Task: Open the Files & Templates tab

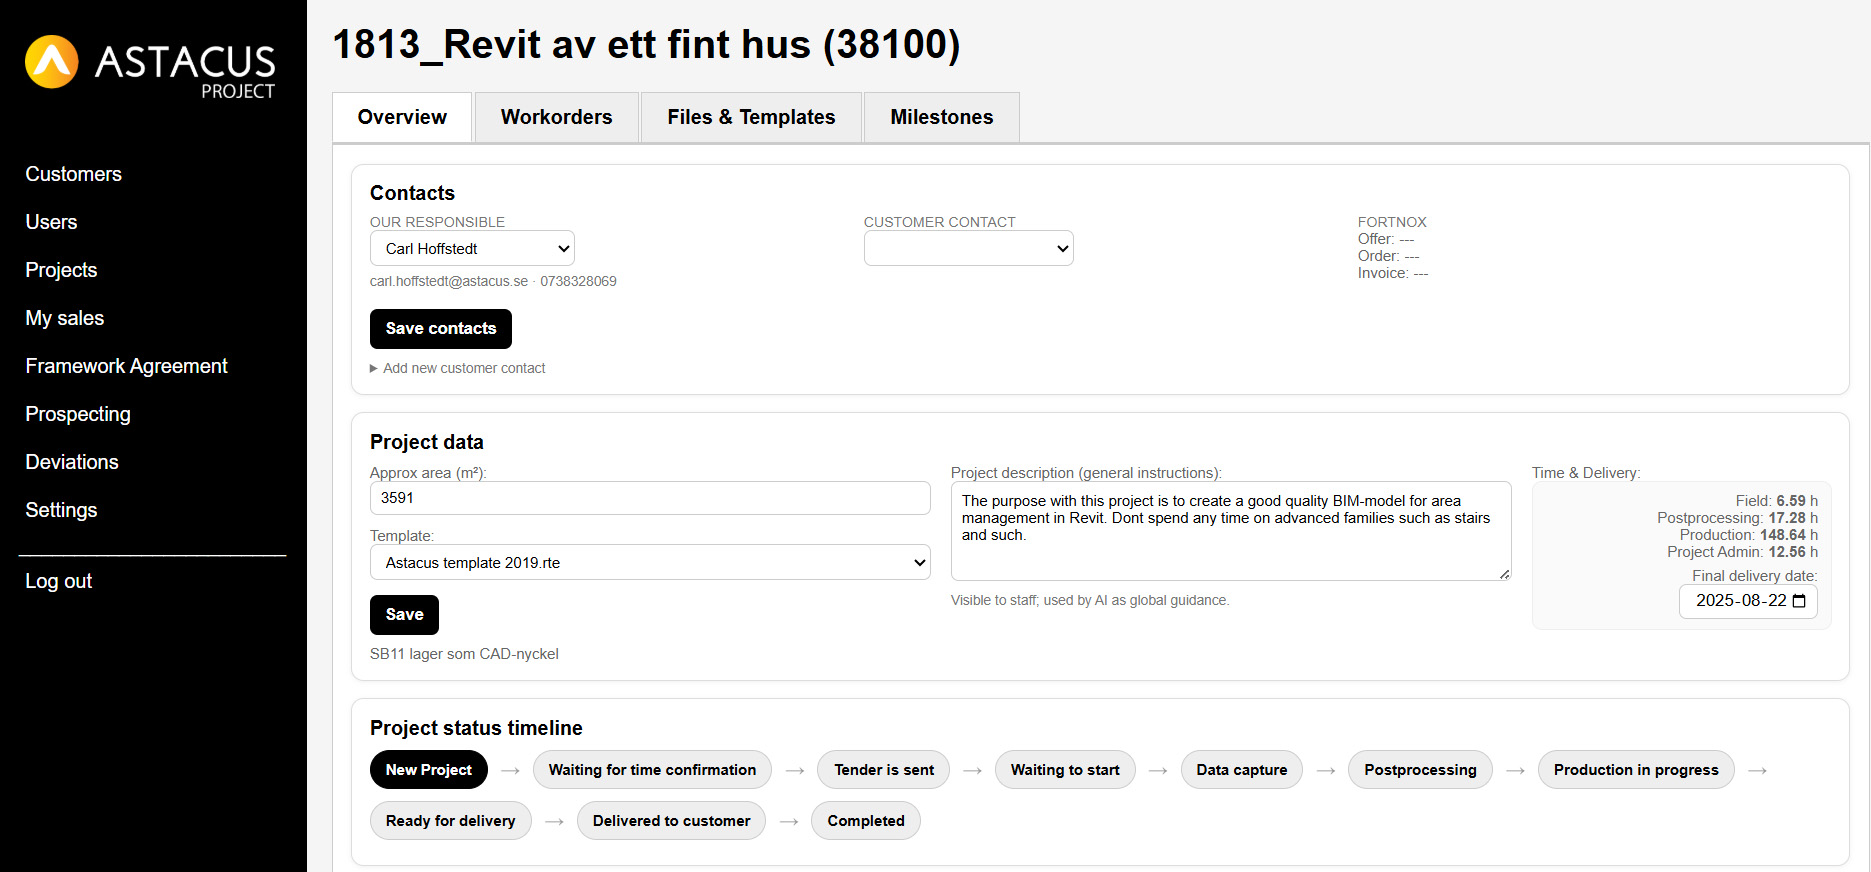Action: pos(751,117)
